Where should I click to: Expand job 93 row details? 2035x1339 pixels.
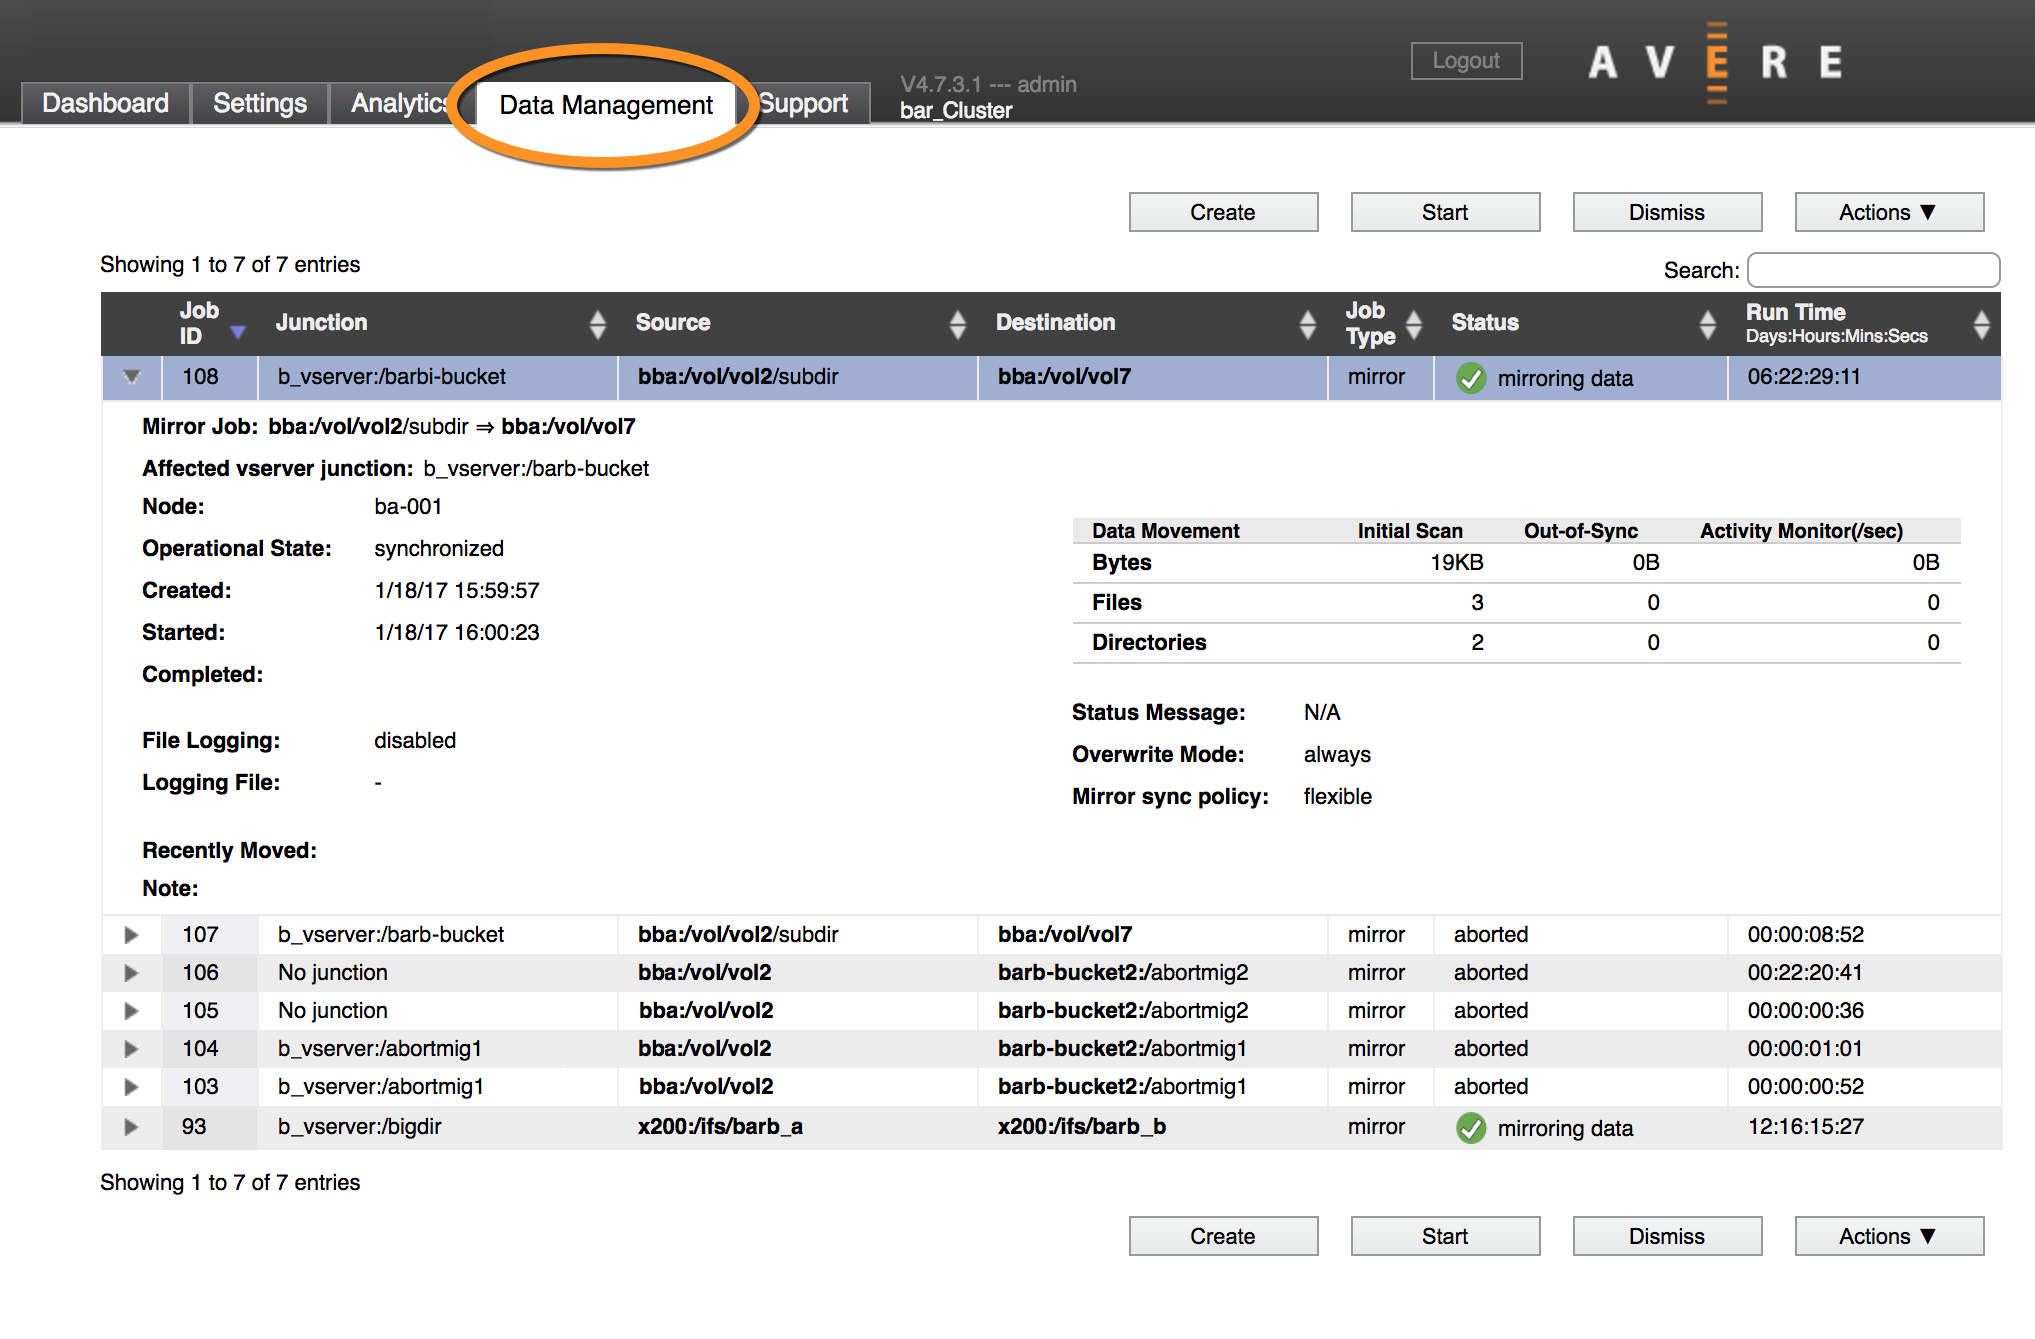tap(131, 1126)
